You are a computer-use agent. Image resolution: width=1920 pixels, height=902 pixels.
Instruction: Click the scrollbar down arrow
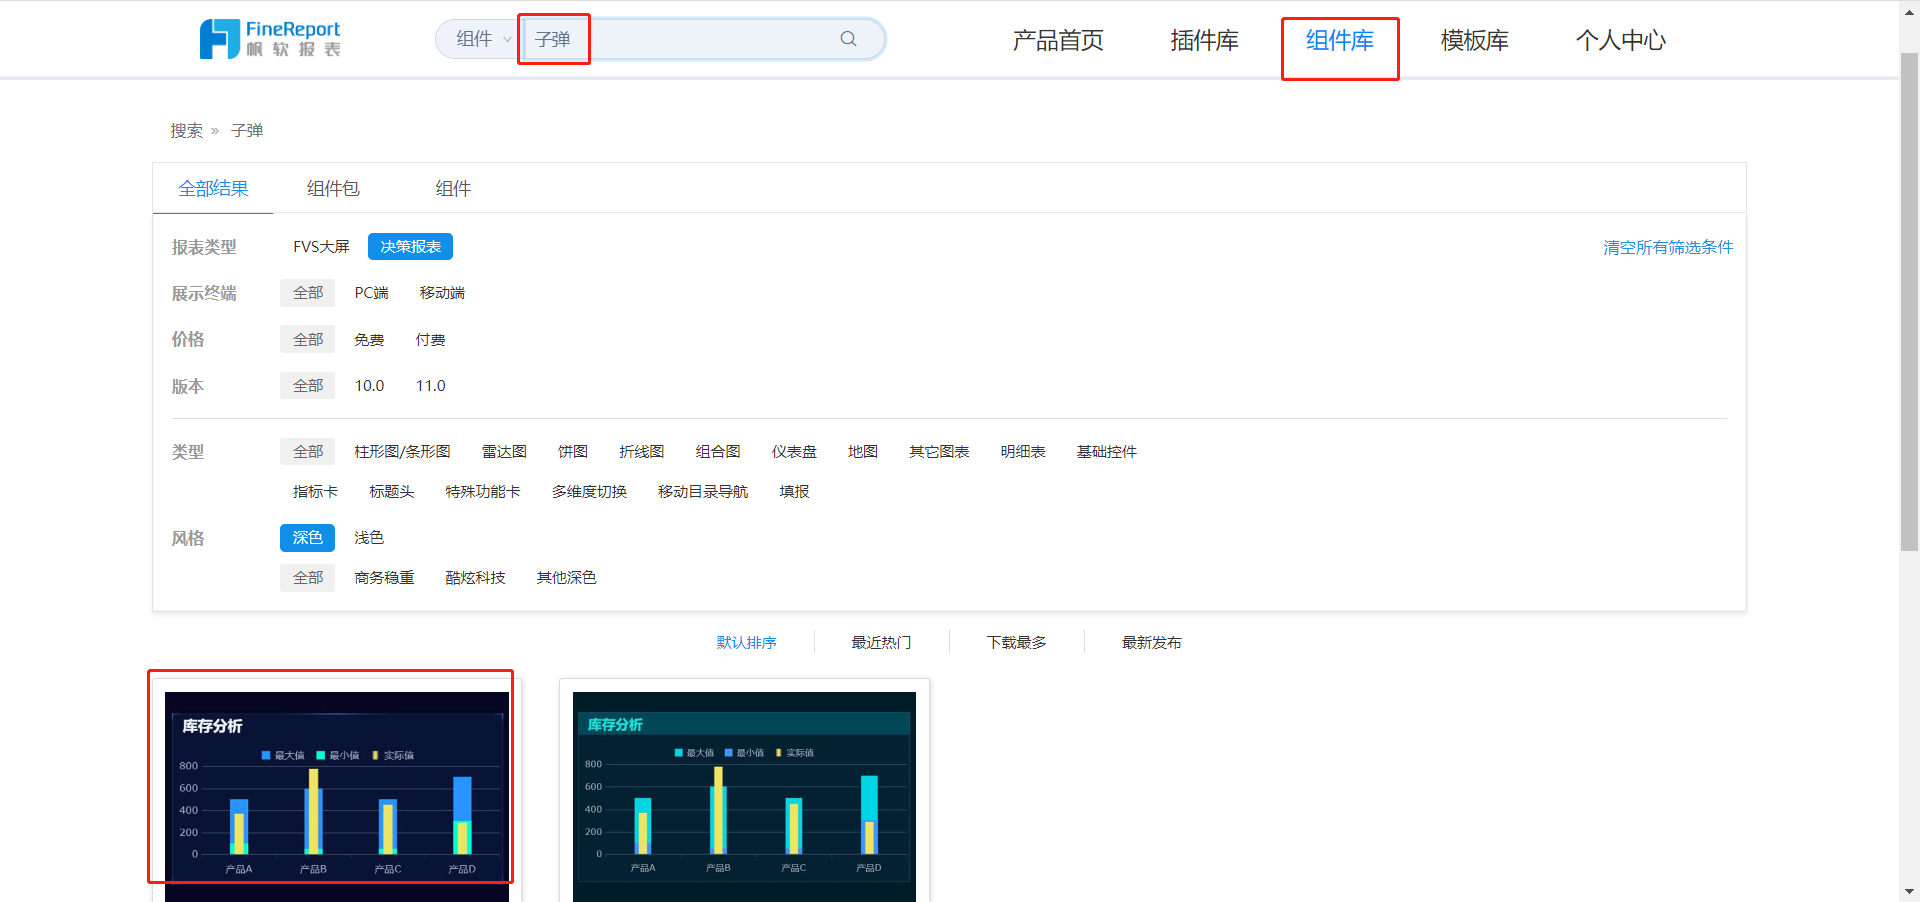(x=1909, y=891)
